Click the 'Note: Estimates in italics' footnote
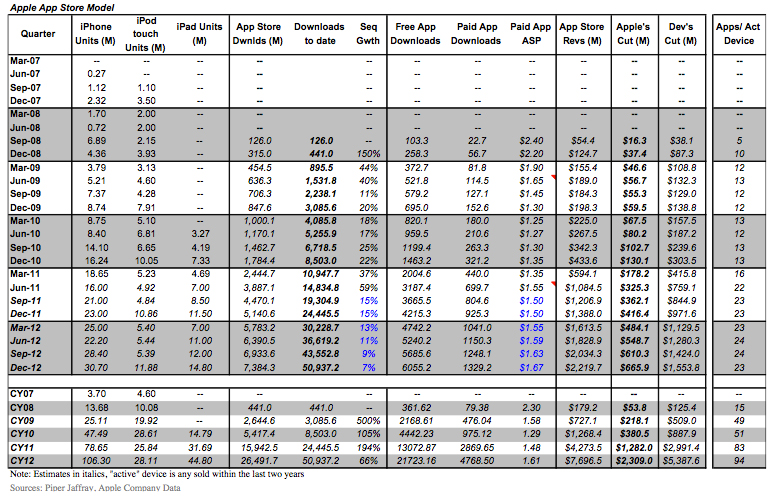 (x=157, y=474)
